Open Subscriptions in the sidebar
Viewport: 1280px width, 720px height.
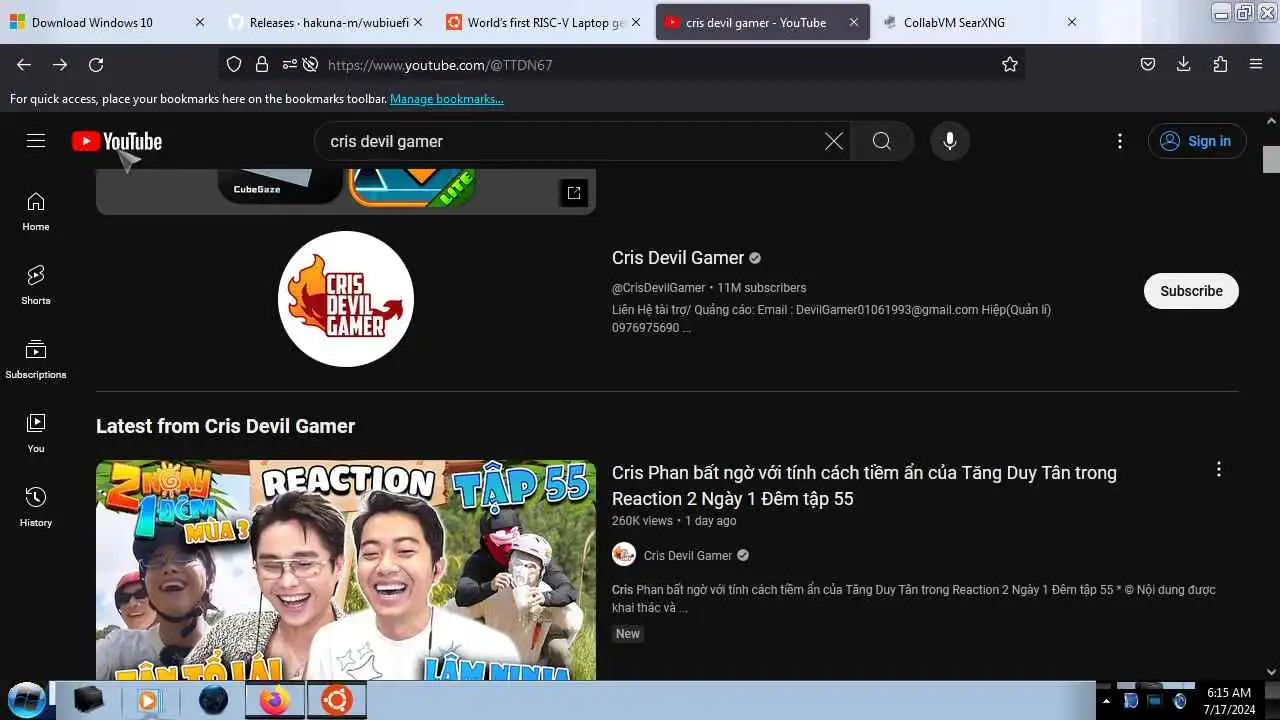[x=36, y=359]
